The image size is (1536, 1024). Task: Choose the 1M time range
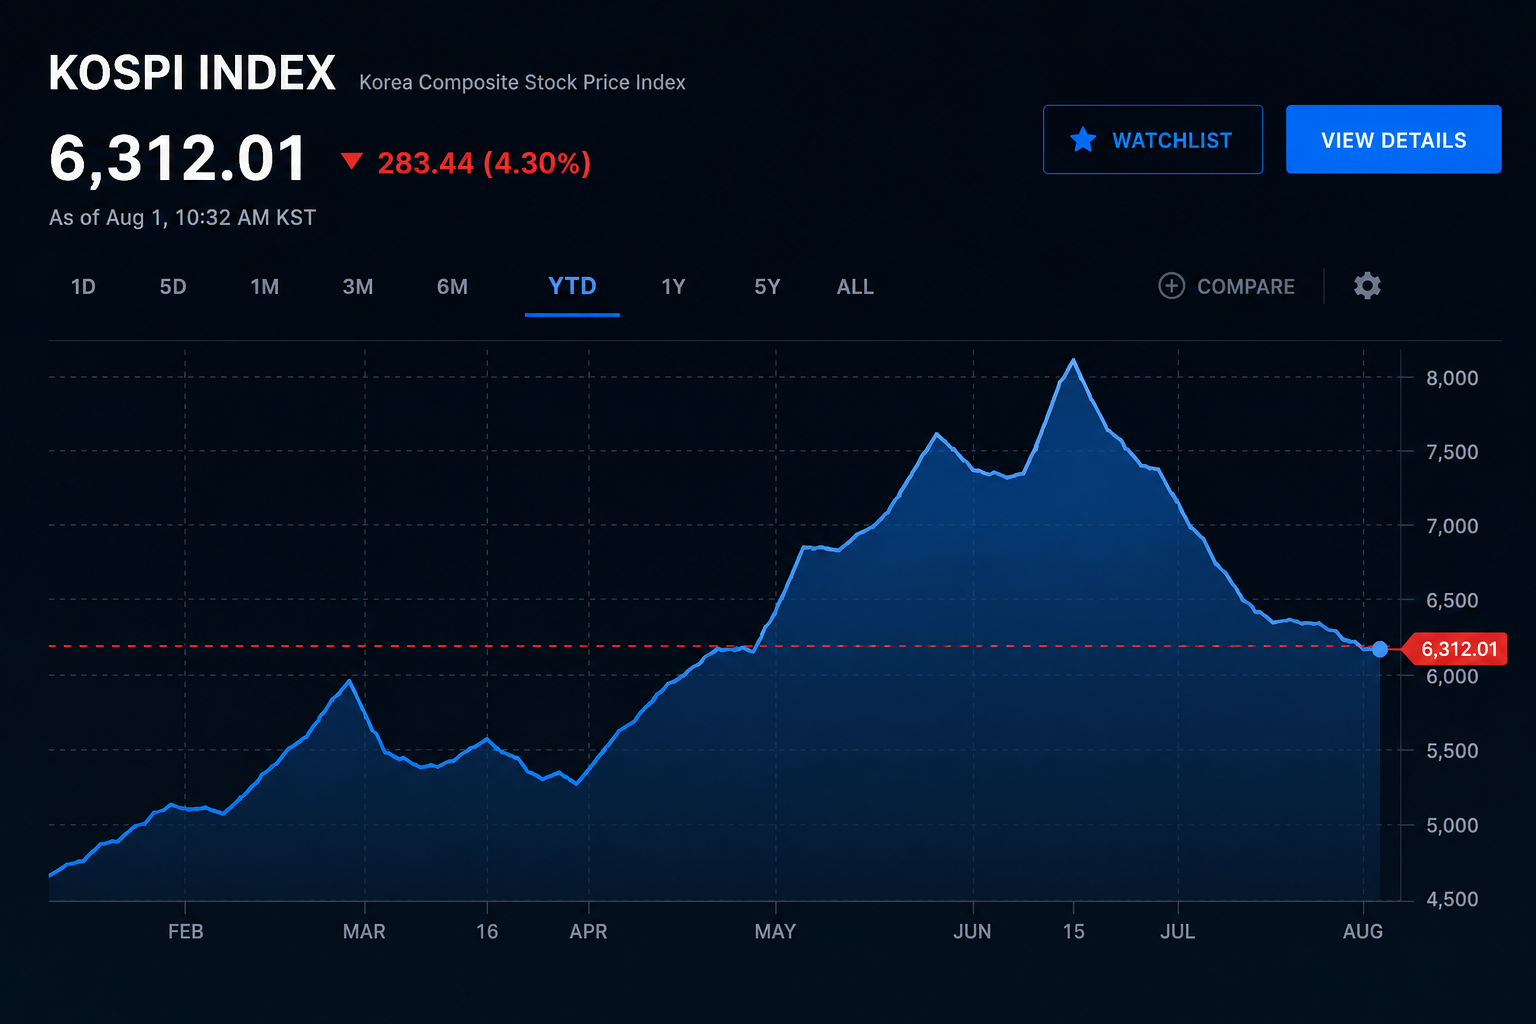(264, 287)
